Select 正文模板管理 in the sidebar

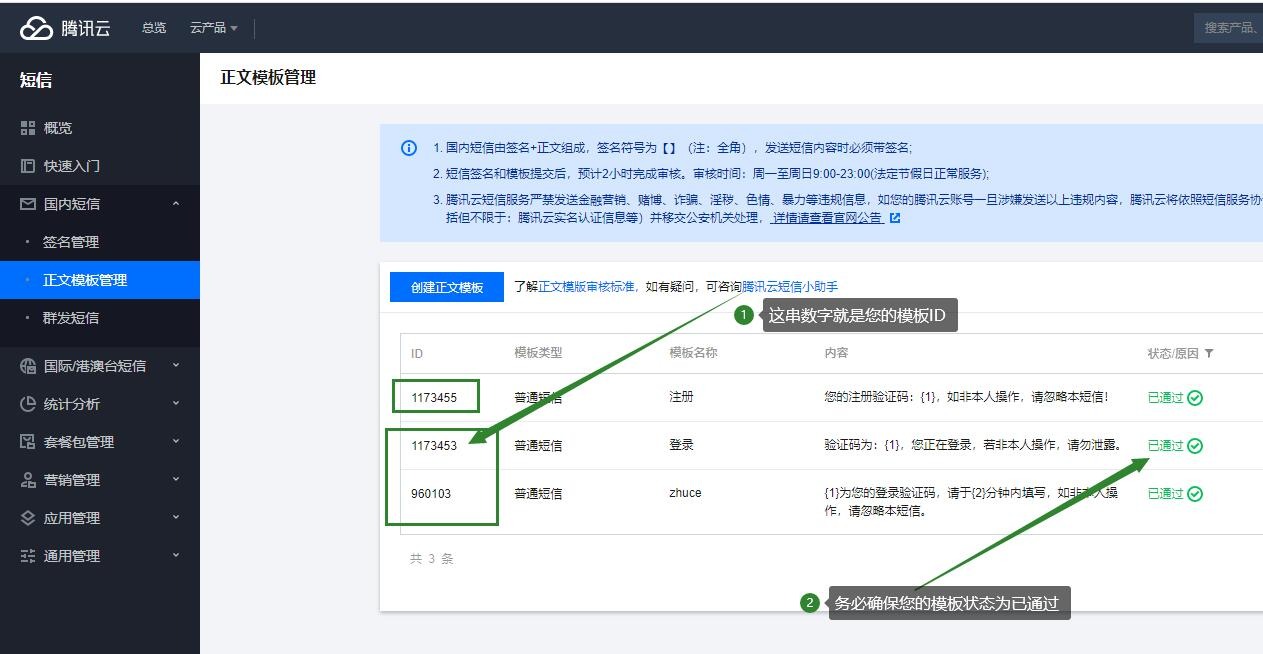pos(100,280)
